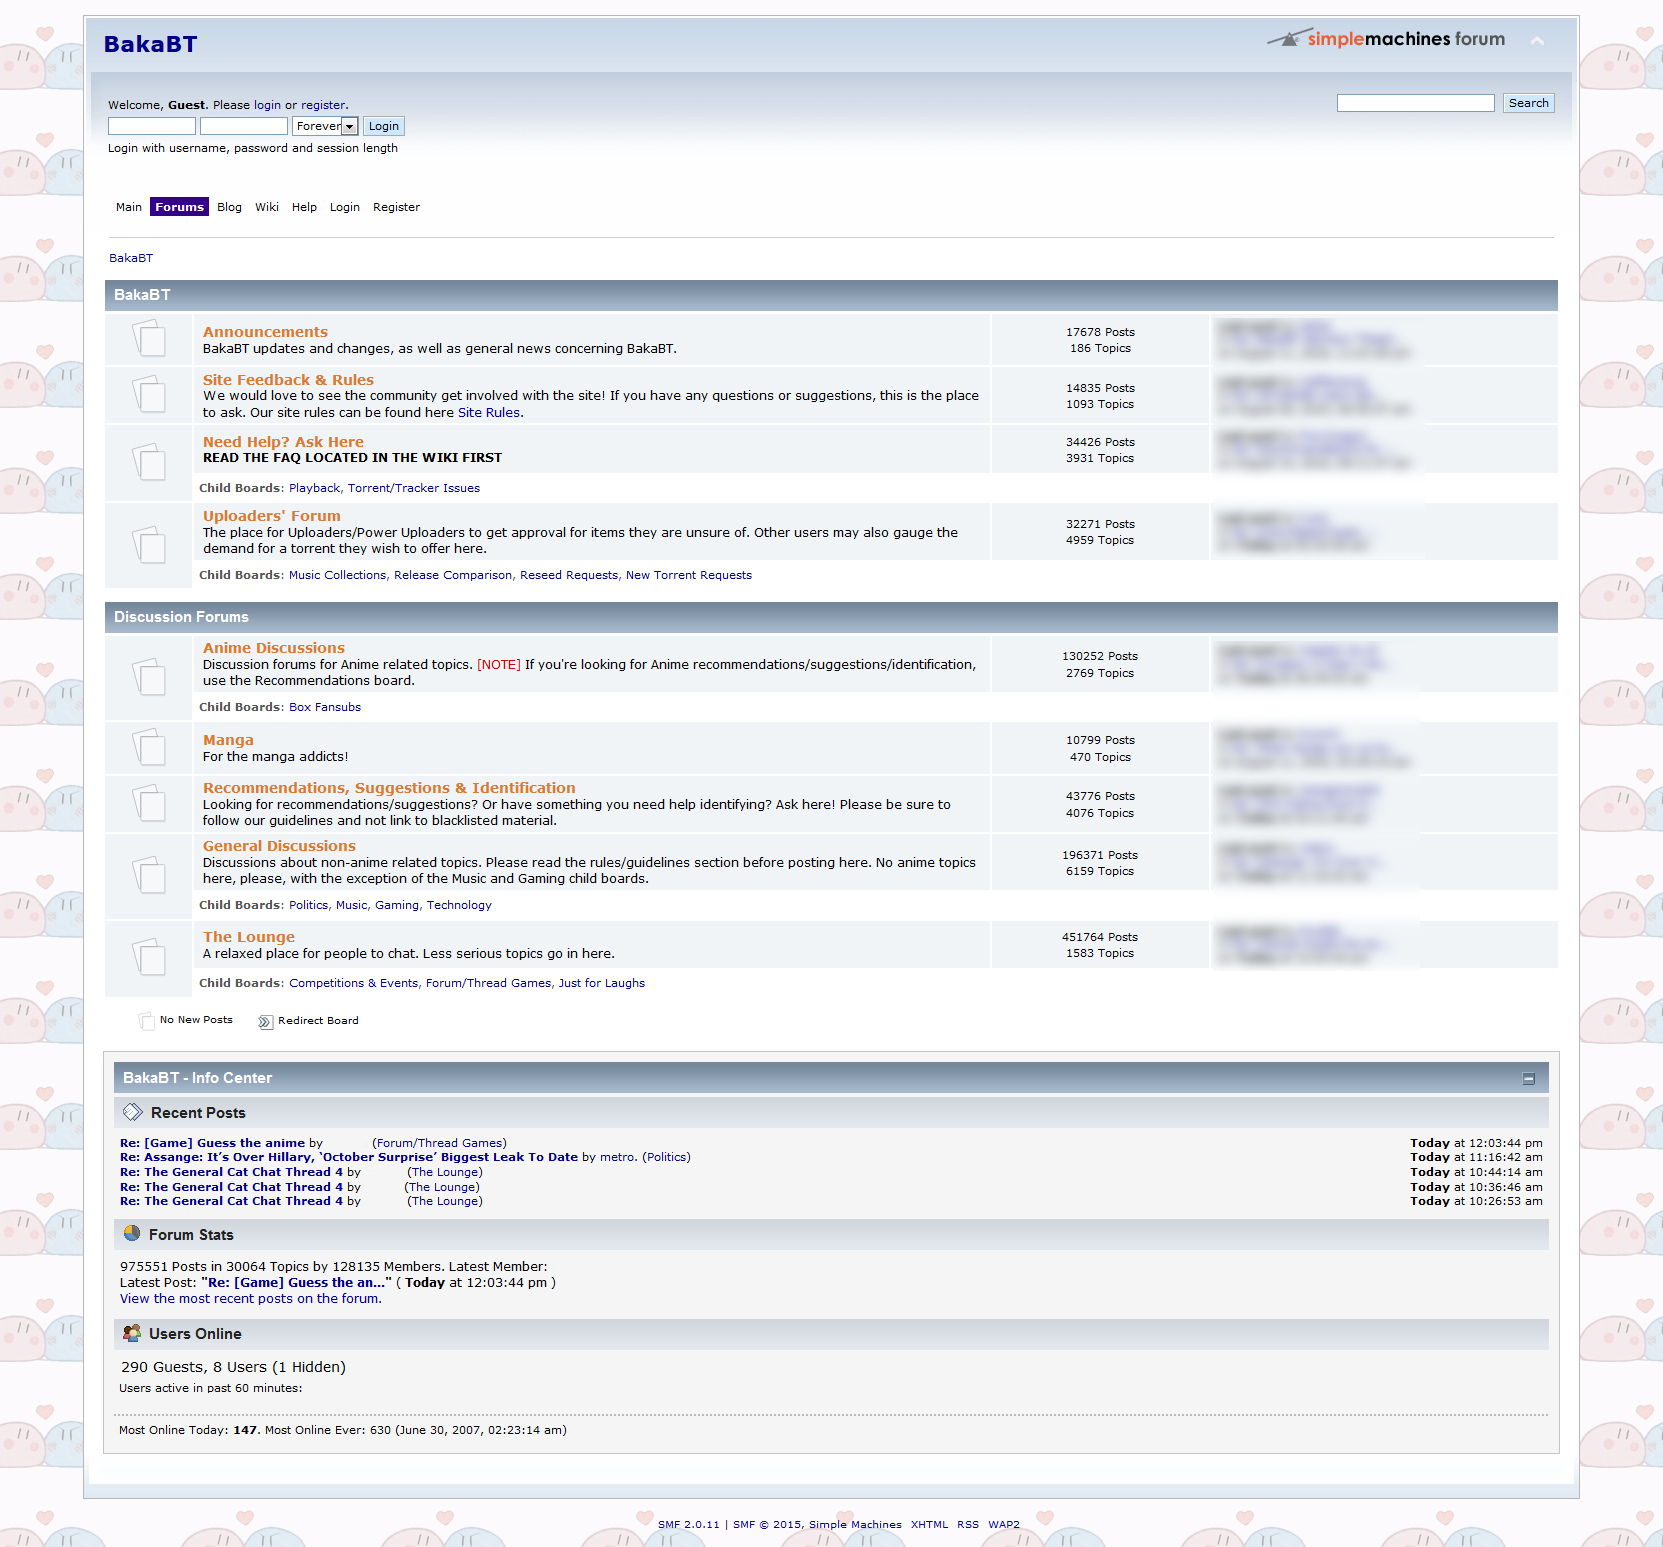Open the Release Comparison child board

[x=452, y=575]
